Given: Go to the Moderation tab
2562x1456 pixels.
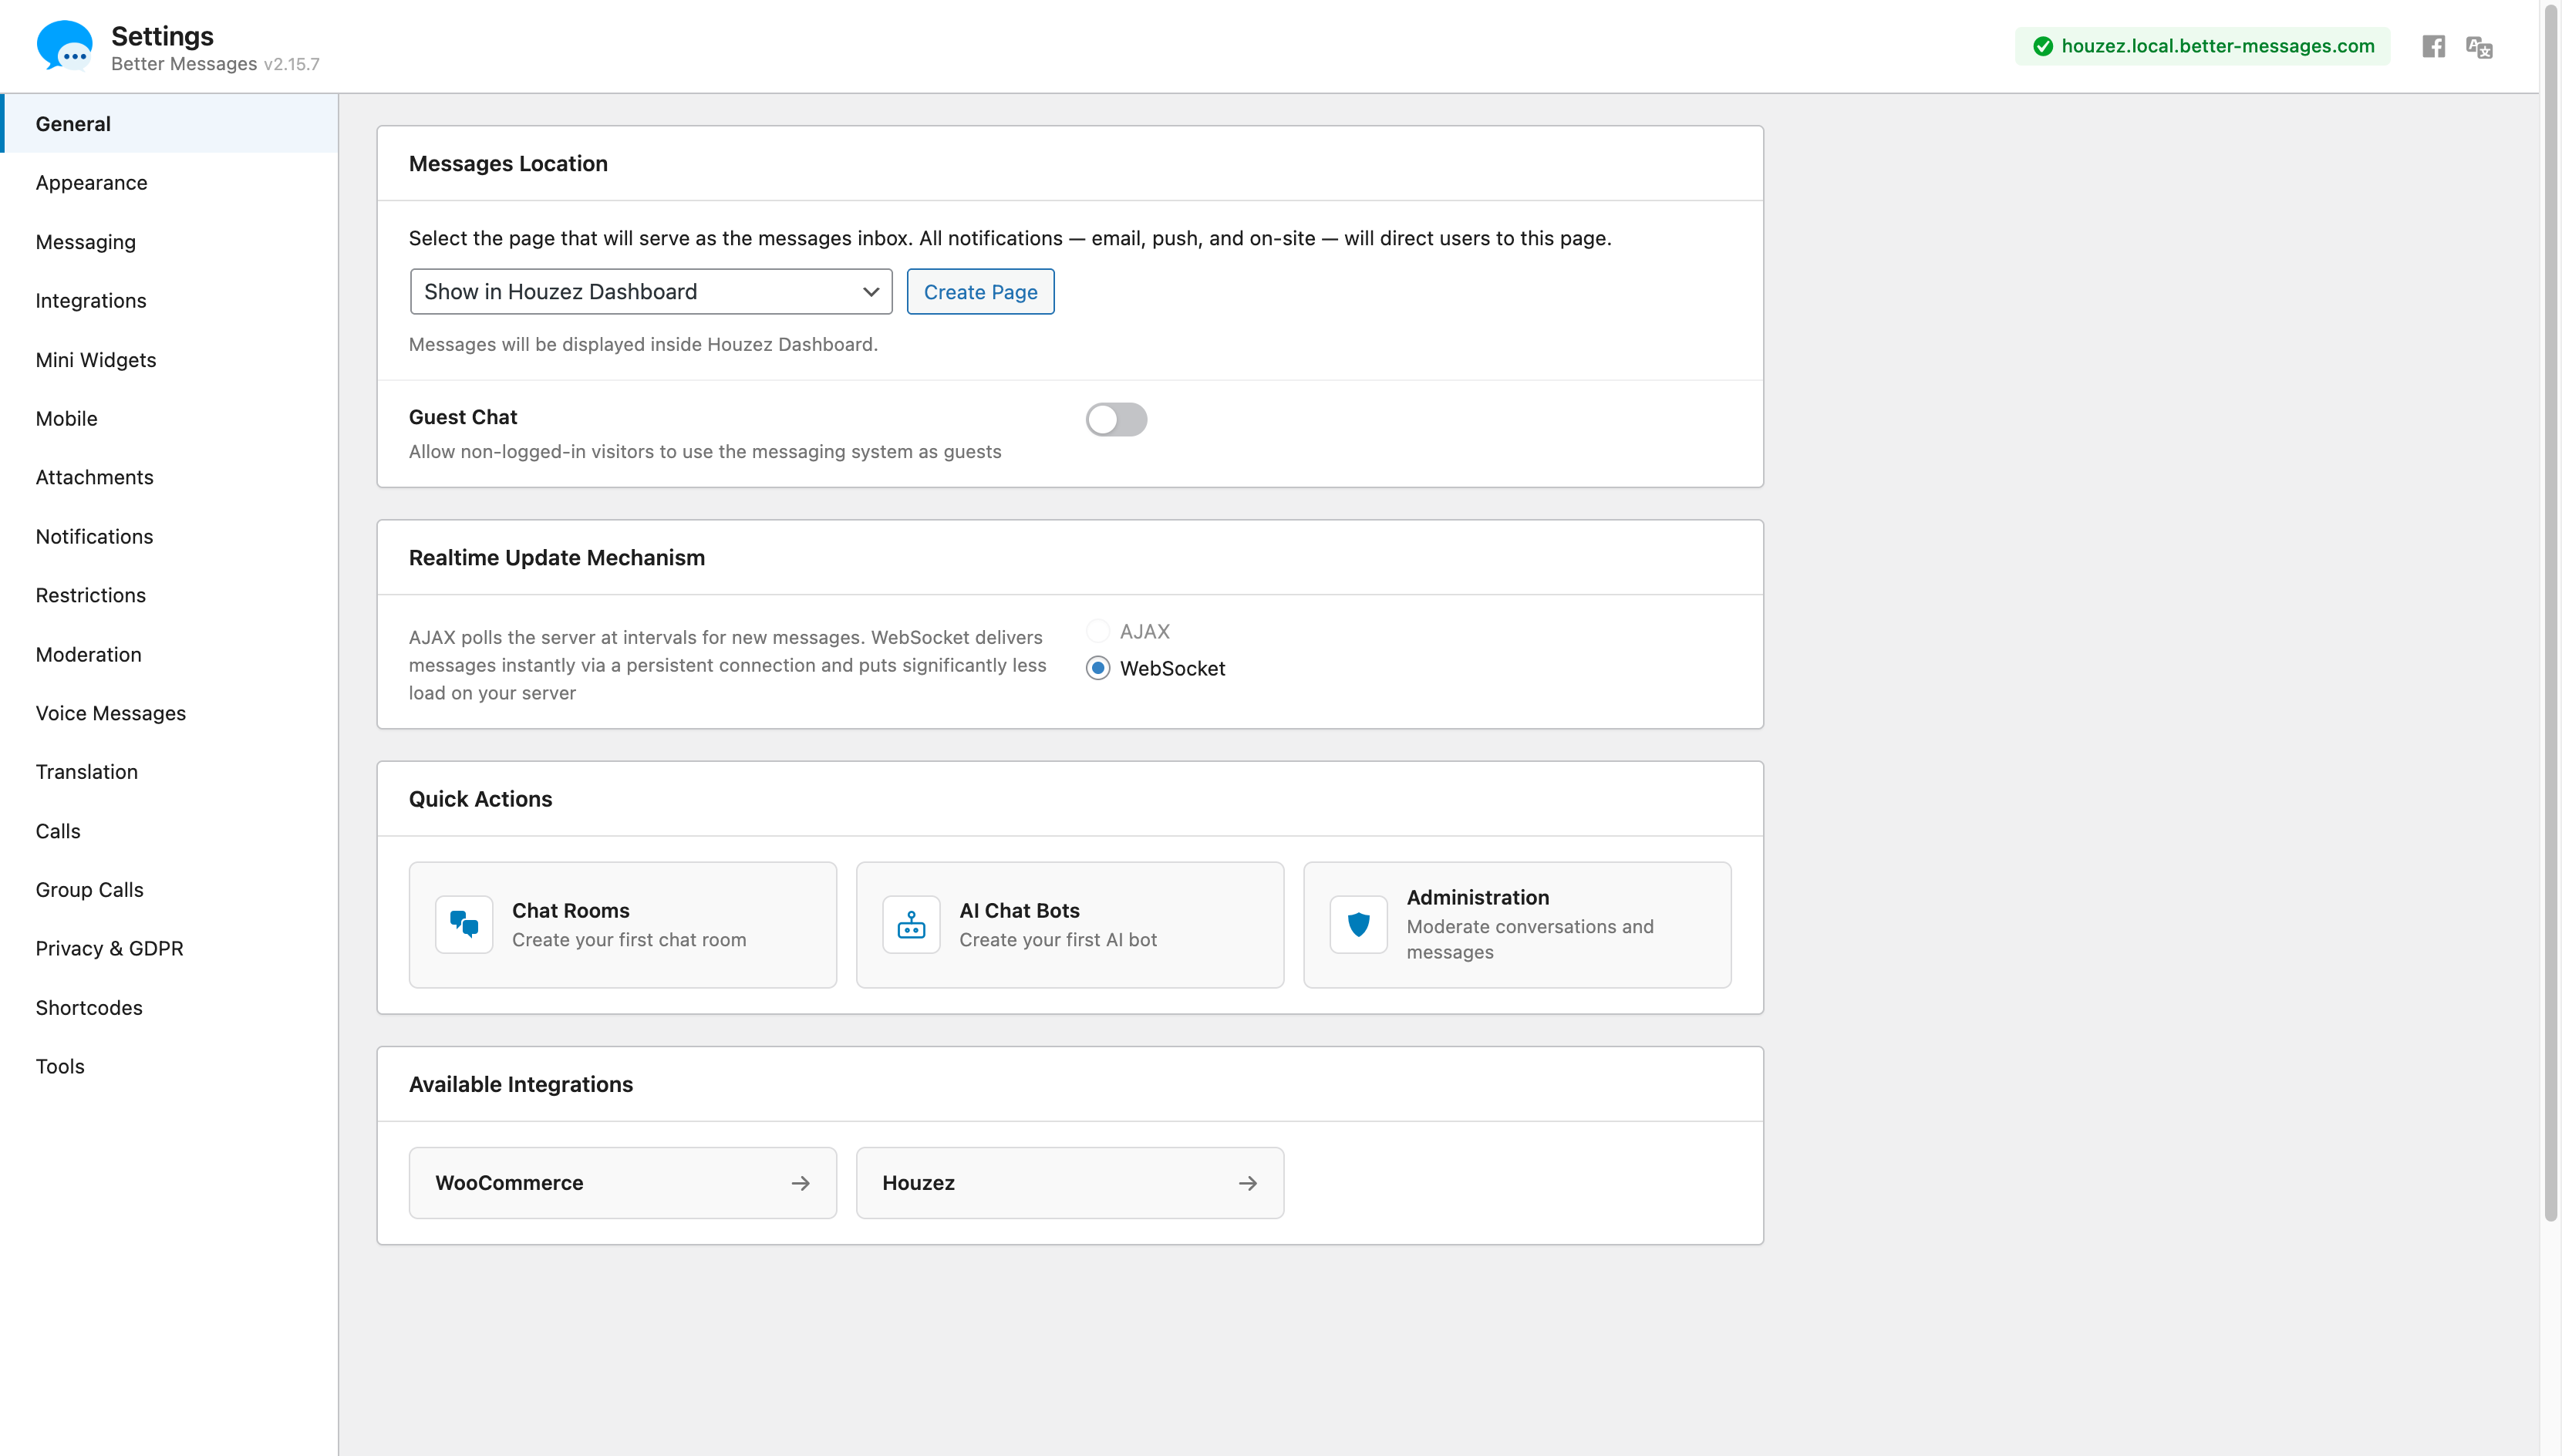Looking at the screenshot, I should tap(170, 654).
